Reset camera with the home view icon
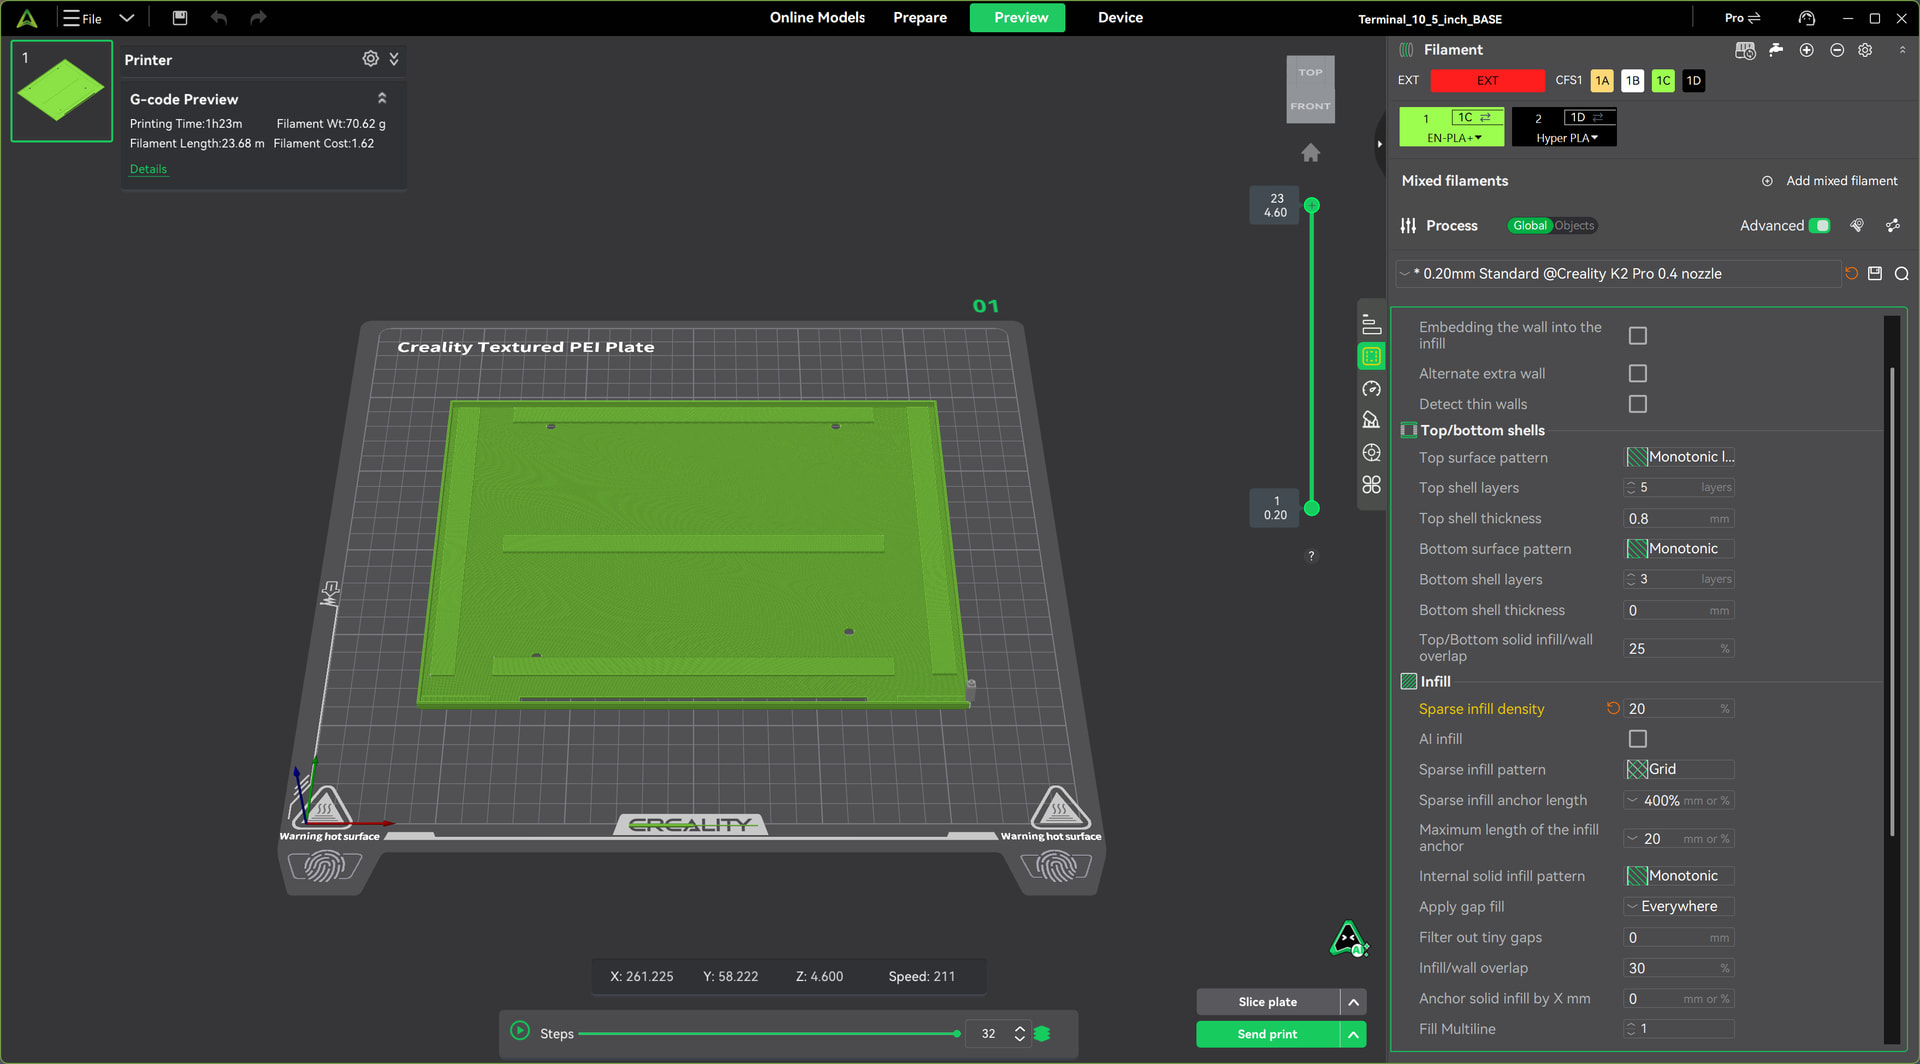Viewport: 1920px width, 1064px height. [1311, 153]
